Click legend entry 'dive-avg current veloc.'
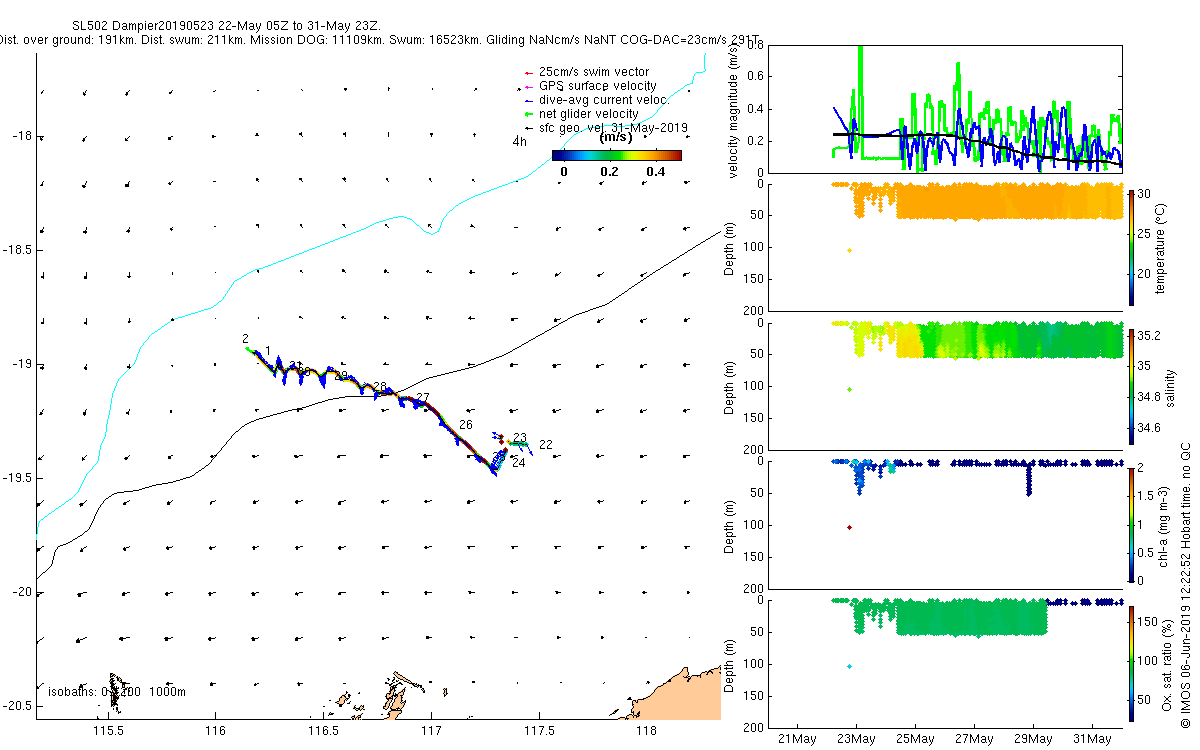1200x750 pixels. coord(604,100)
